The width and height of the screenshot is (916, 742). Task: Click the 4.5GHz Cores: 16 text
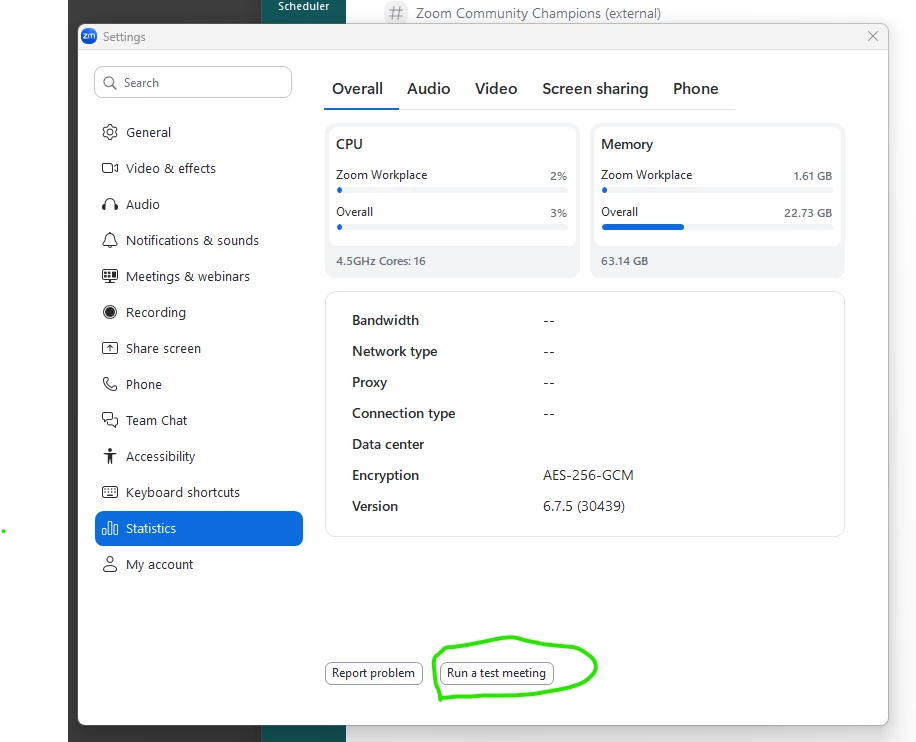381,261
